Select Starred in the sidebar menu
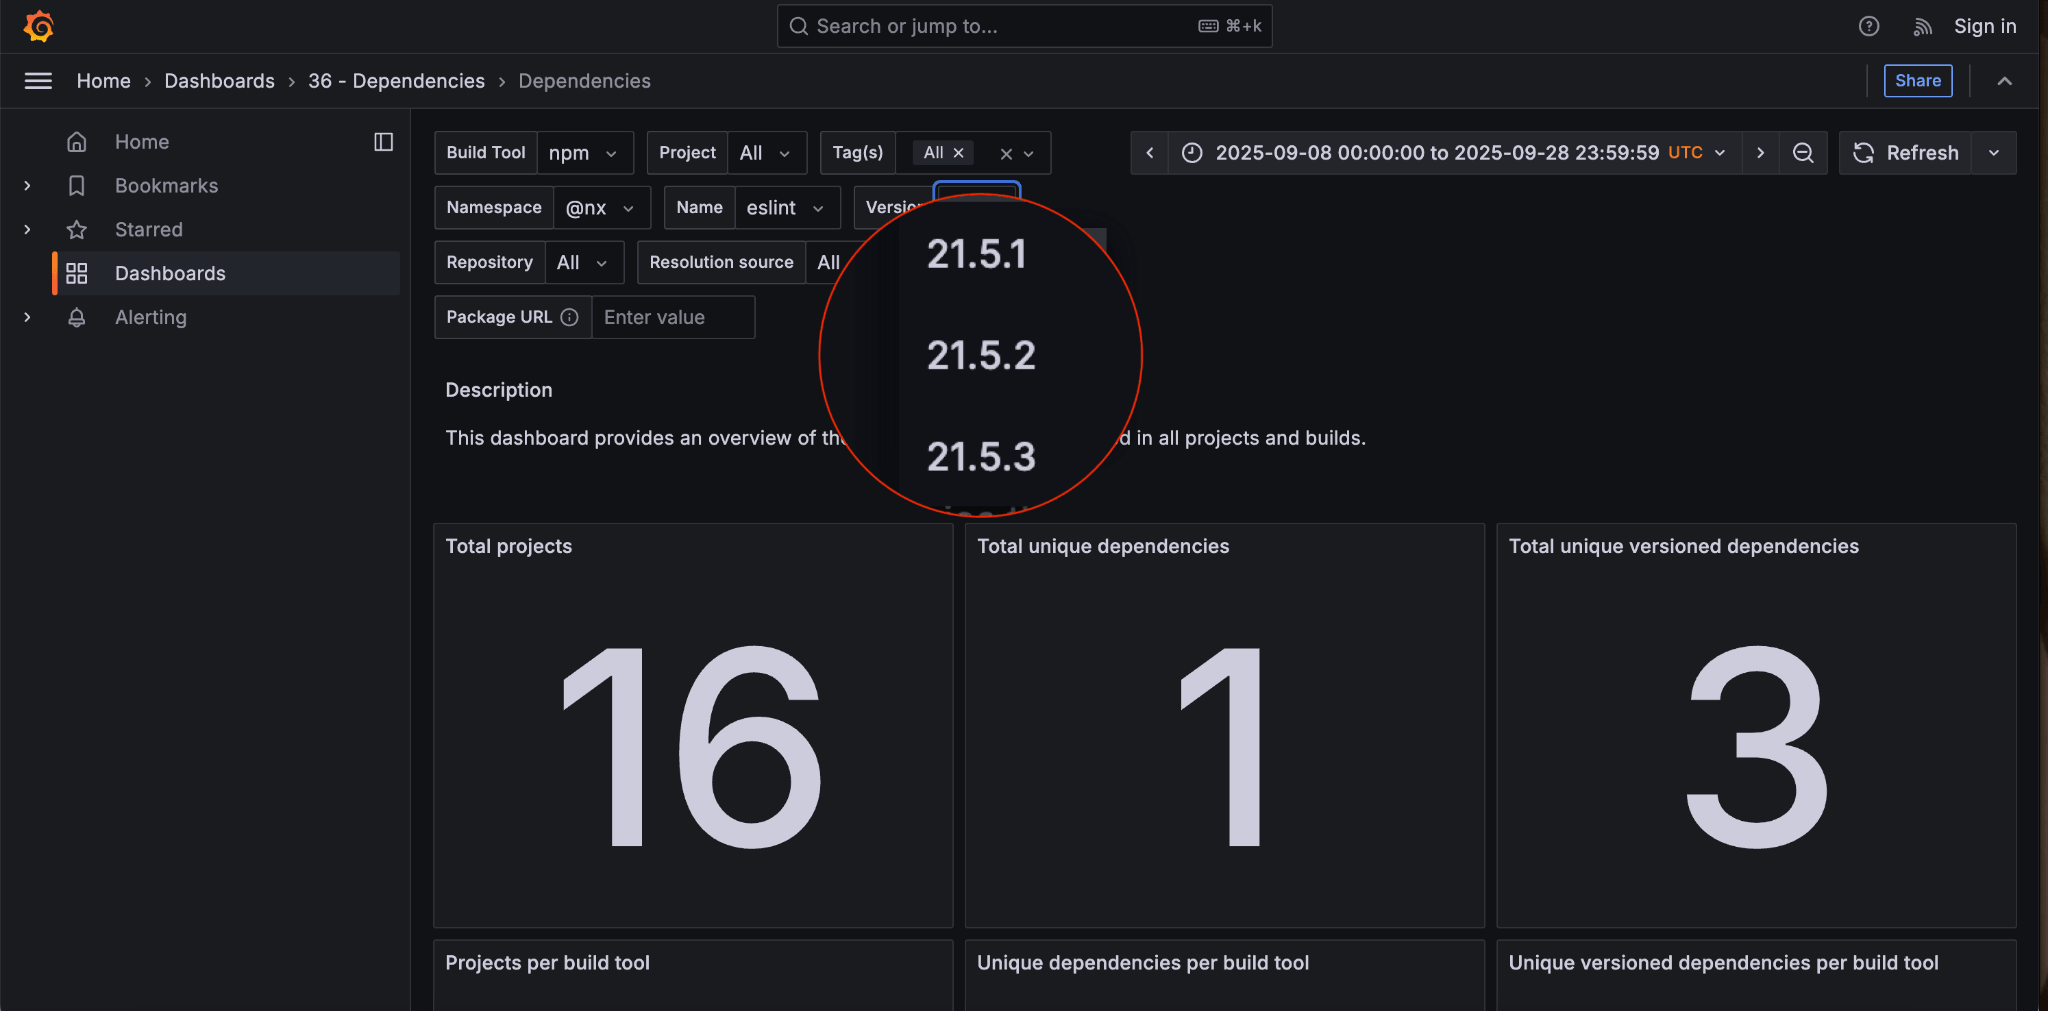The image size is (2048, 1011). pyautogui.click(x=148, y=230)
